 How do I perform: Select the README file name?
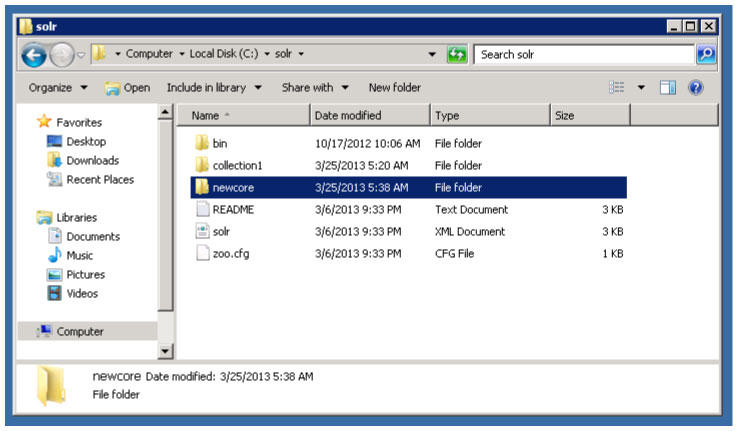(233, 209)
